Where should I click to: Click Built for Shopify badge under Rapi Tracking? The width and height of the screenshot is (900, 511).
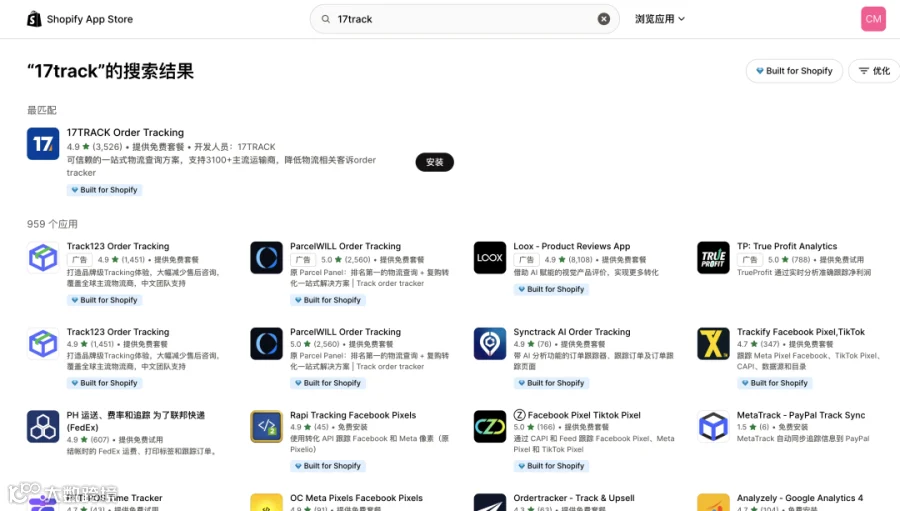pos(328,466)
